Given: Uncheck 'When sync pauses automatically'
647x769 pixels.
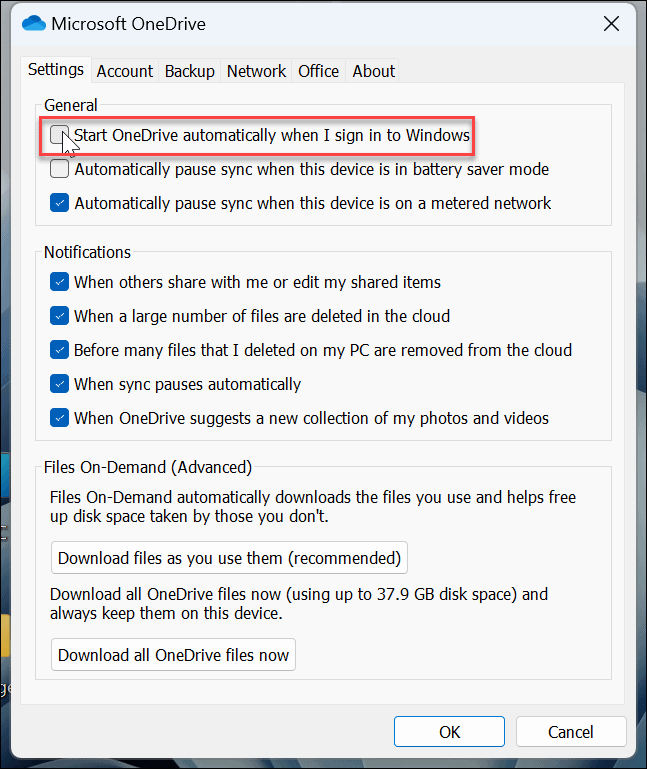Looking at the screenshot, I should pyautogui.click(x=59, y=384).
